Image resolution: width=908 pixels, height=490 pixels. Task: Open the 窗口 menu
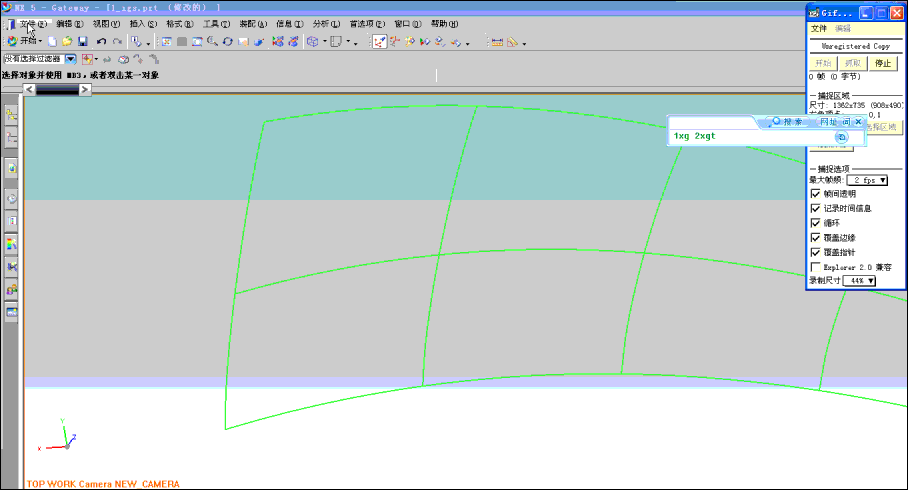pyautogui.click(x=408, y=24)
